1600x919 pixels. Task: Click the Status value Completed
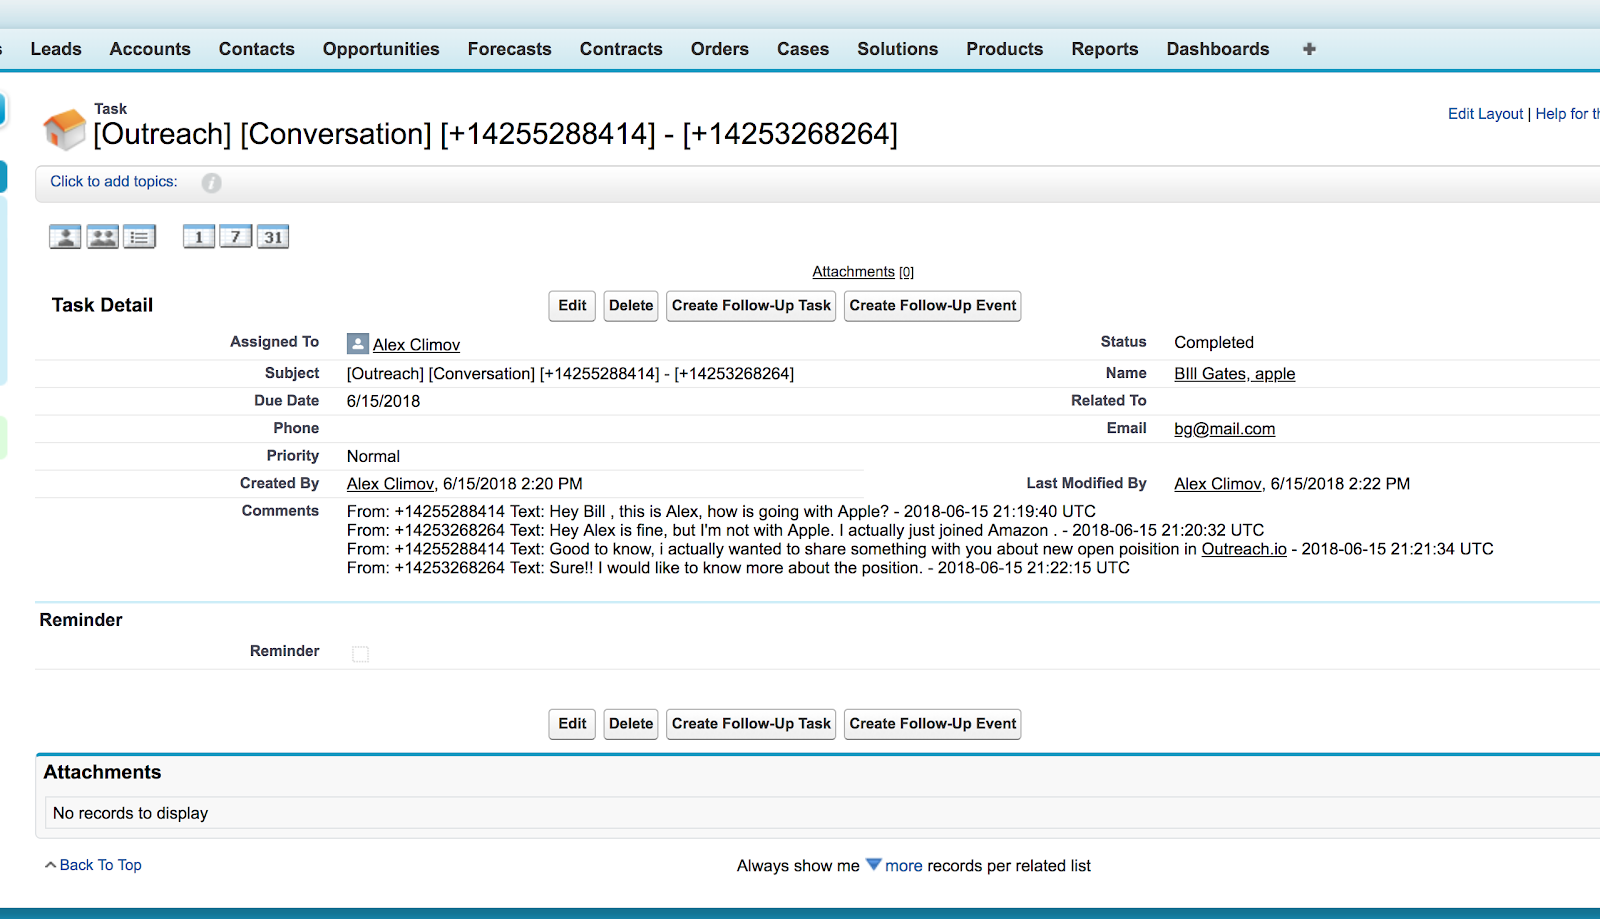[x=1214, y=342]
